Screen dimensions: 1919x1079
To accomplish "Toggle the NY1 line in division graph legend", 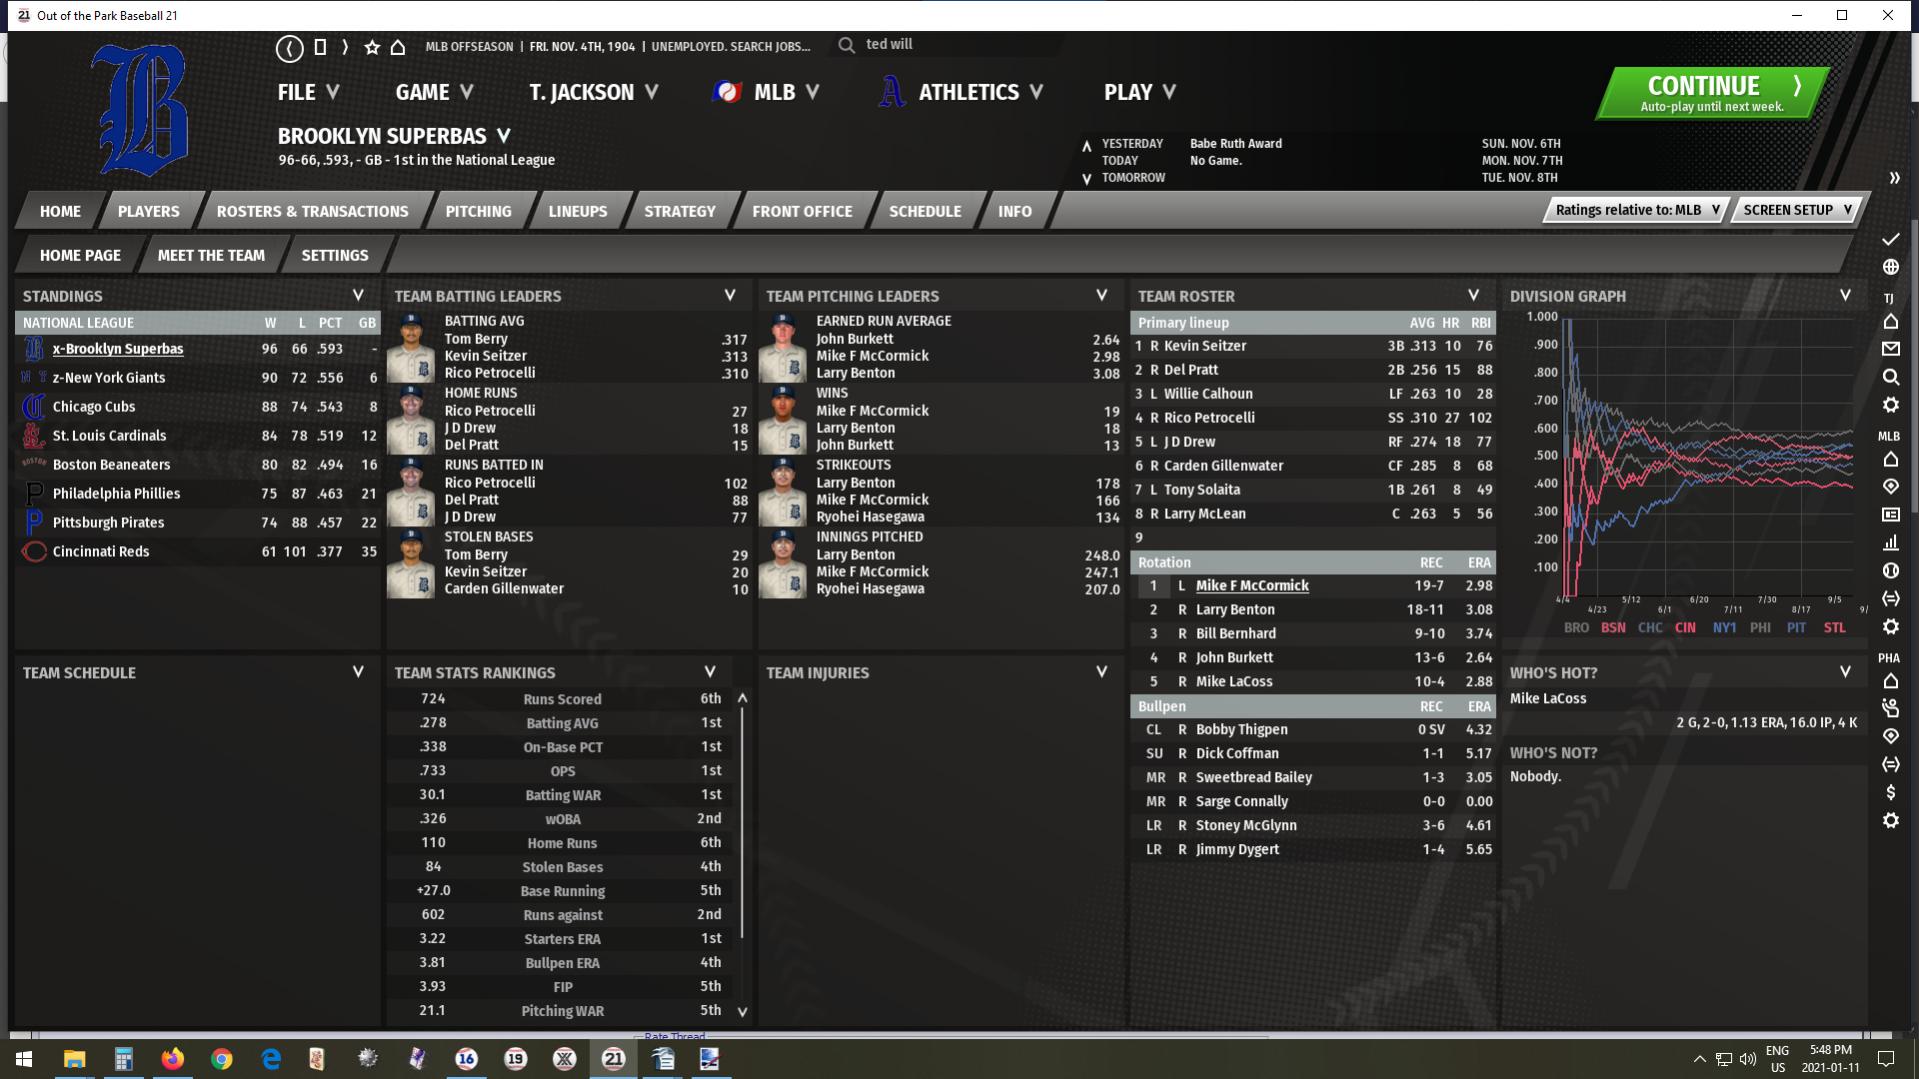I will pos(1724,628).
